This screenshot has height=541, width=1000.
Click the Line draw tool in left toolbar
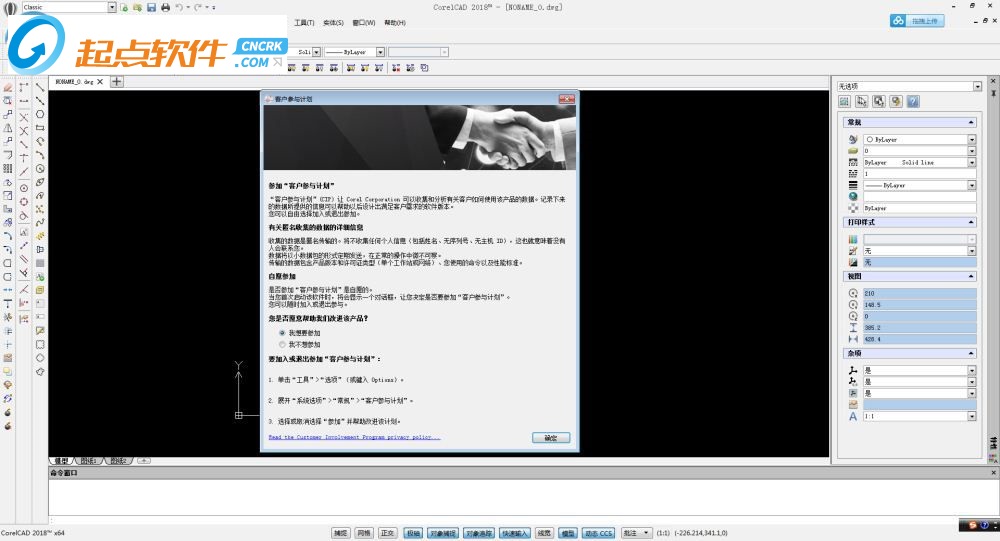(40, 87)
